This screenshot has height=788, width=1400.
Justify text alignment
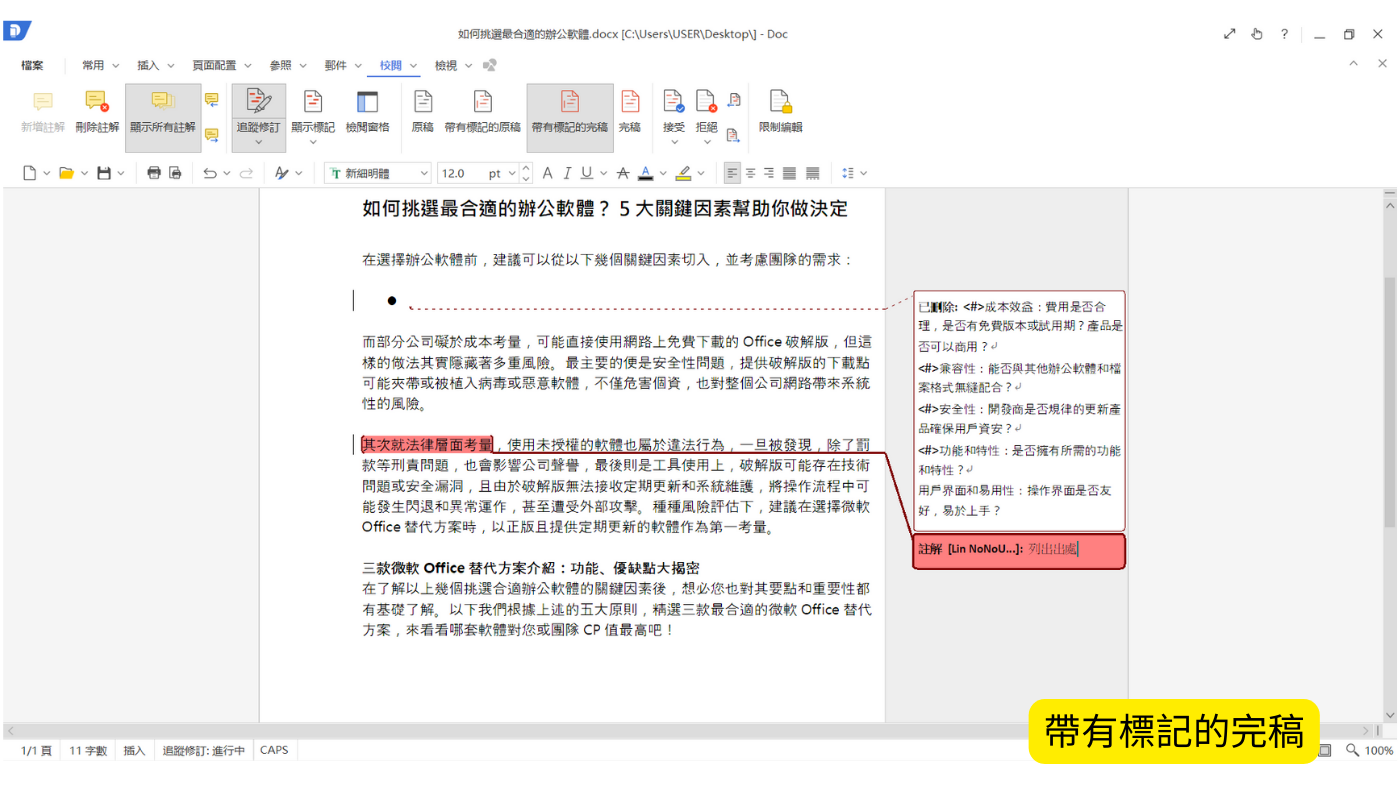coord(790,173)
